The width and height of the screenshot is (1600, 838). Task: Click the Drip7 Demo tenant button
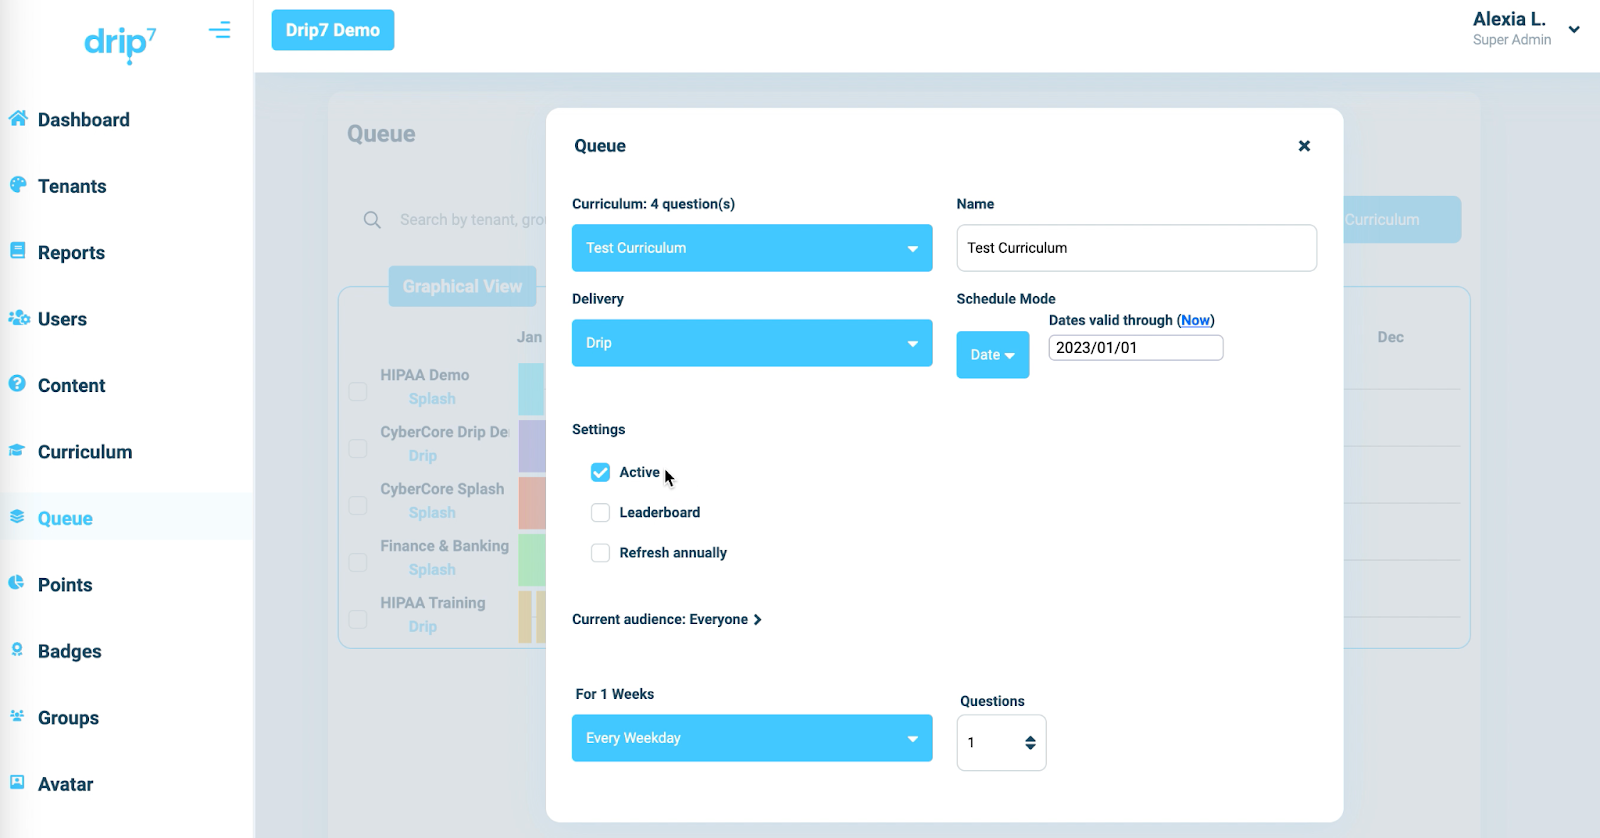[333, 30]
